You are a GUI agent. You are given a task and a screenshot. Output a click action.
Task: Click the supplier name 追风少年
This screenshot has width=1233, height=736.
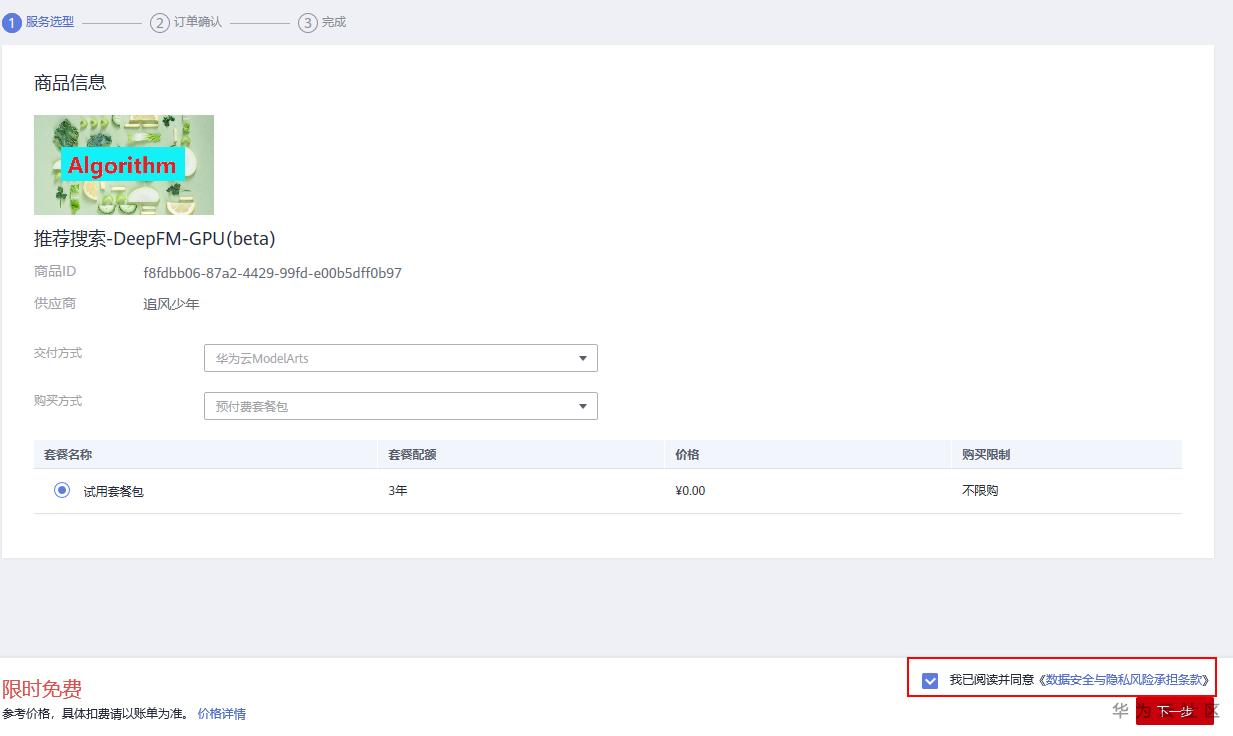click(x=171, y=304)
